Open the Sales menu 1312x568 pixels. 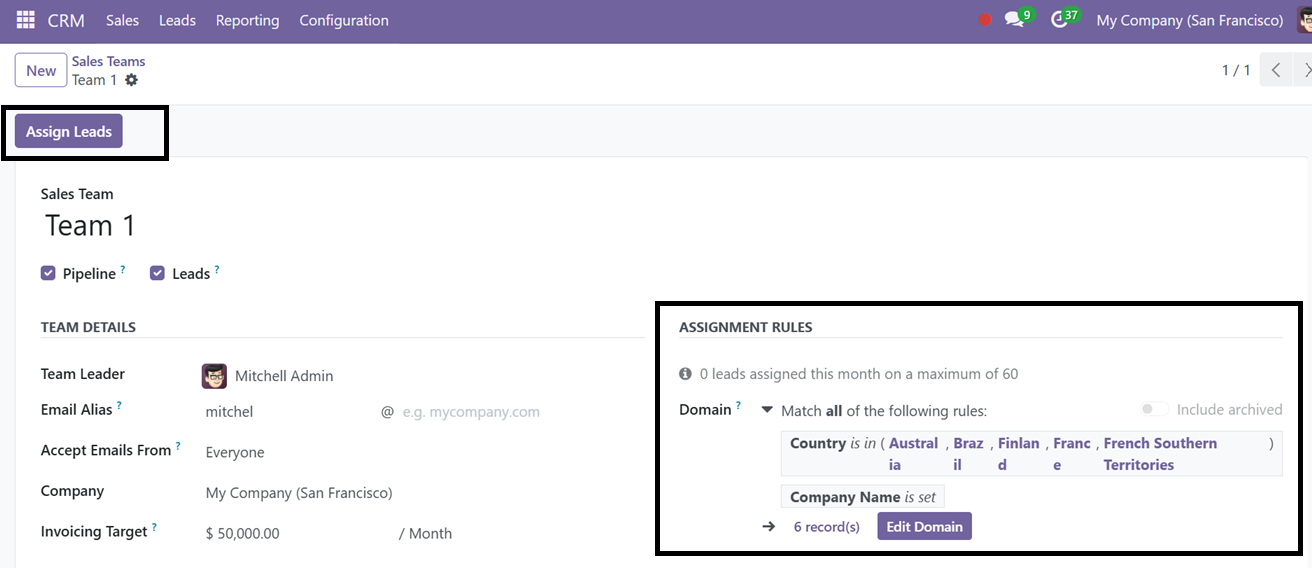point(122,20)
